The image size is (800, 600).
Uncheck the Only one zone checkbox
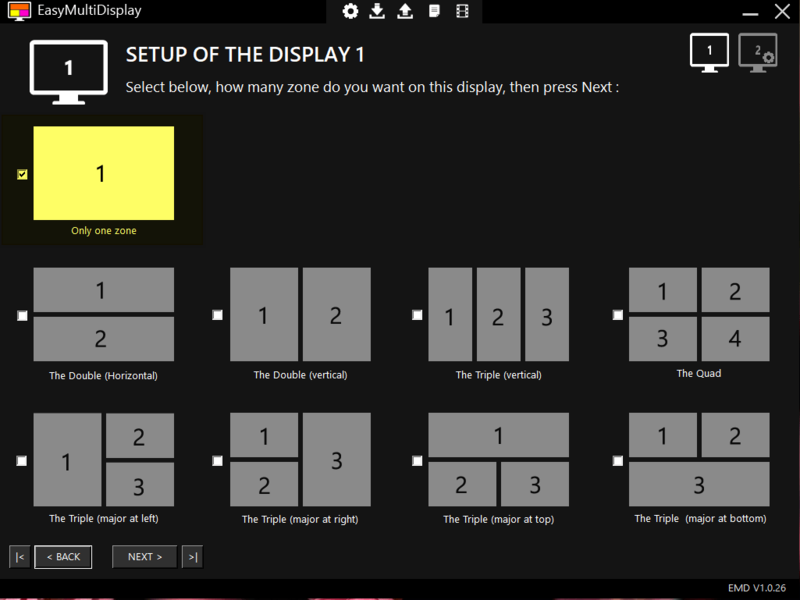[x=21, y=173]
